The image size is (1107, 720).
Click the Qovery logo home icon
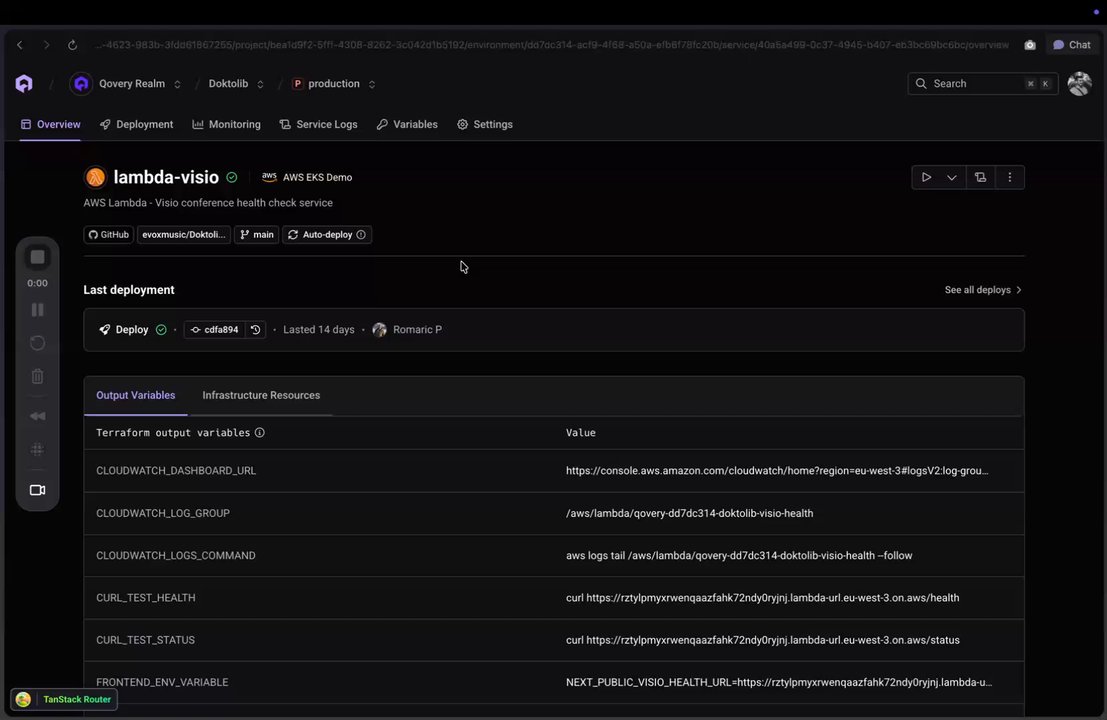(x=24, y=83)
